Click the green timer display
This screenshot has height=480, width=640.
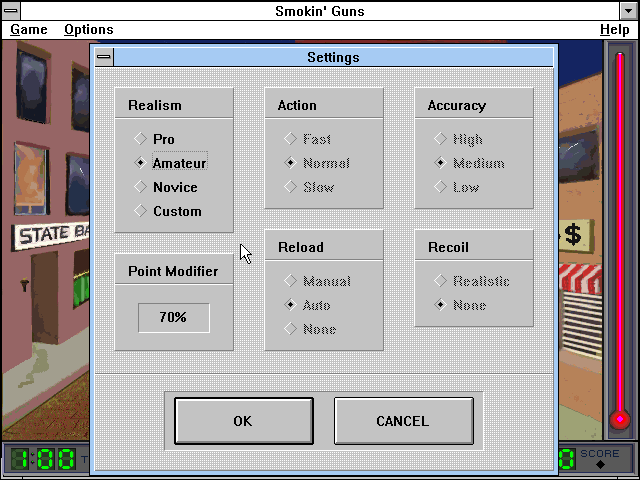[42, 458]
